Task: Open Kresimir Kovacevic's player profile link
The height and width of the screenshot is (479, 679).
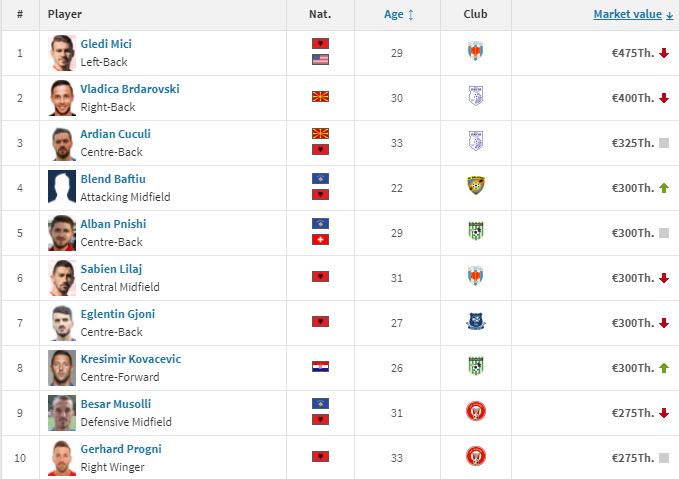Action: (130, 359)
